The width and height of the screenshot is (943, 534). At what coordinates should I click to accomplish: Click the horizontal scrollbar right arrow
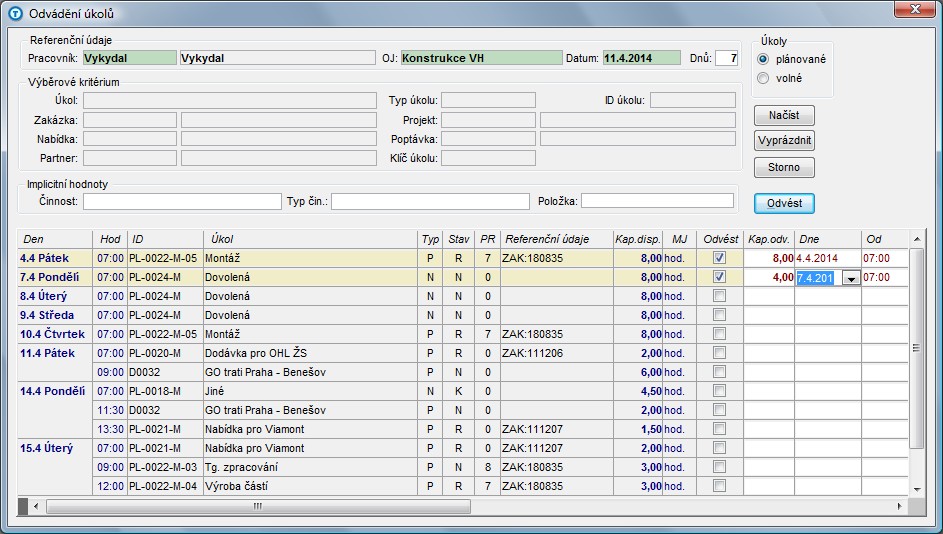point(900,506)
